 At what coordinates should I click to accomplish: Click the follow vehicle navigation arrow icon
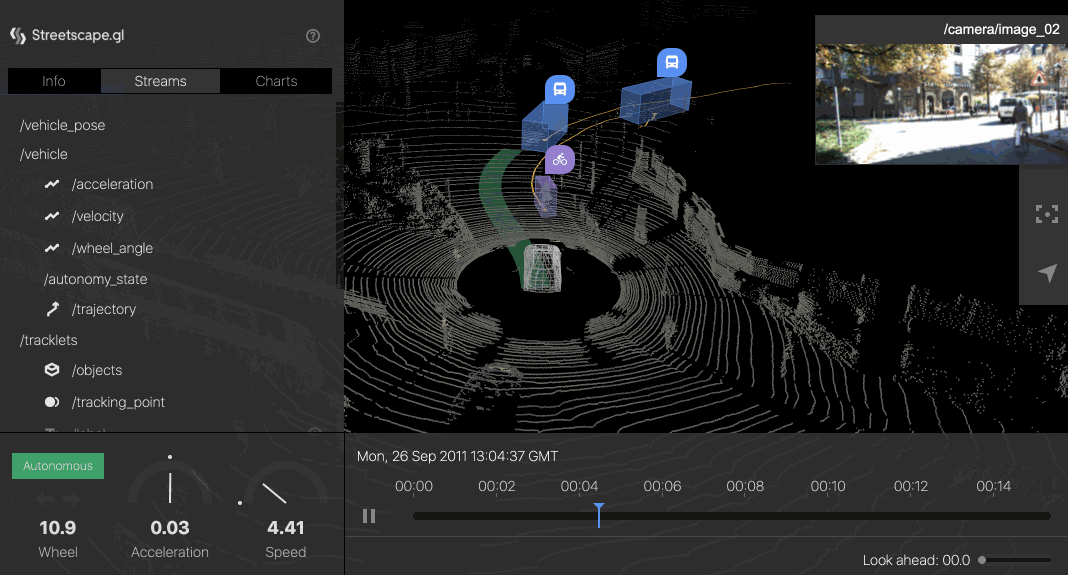[1047, 273]
